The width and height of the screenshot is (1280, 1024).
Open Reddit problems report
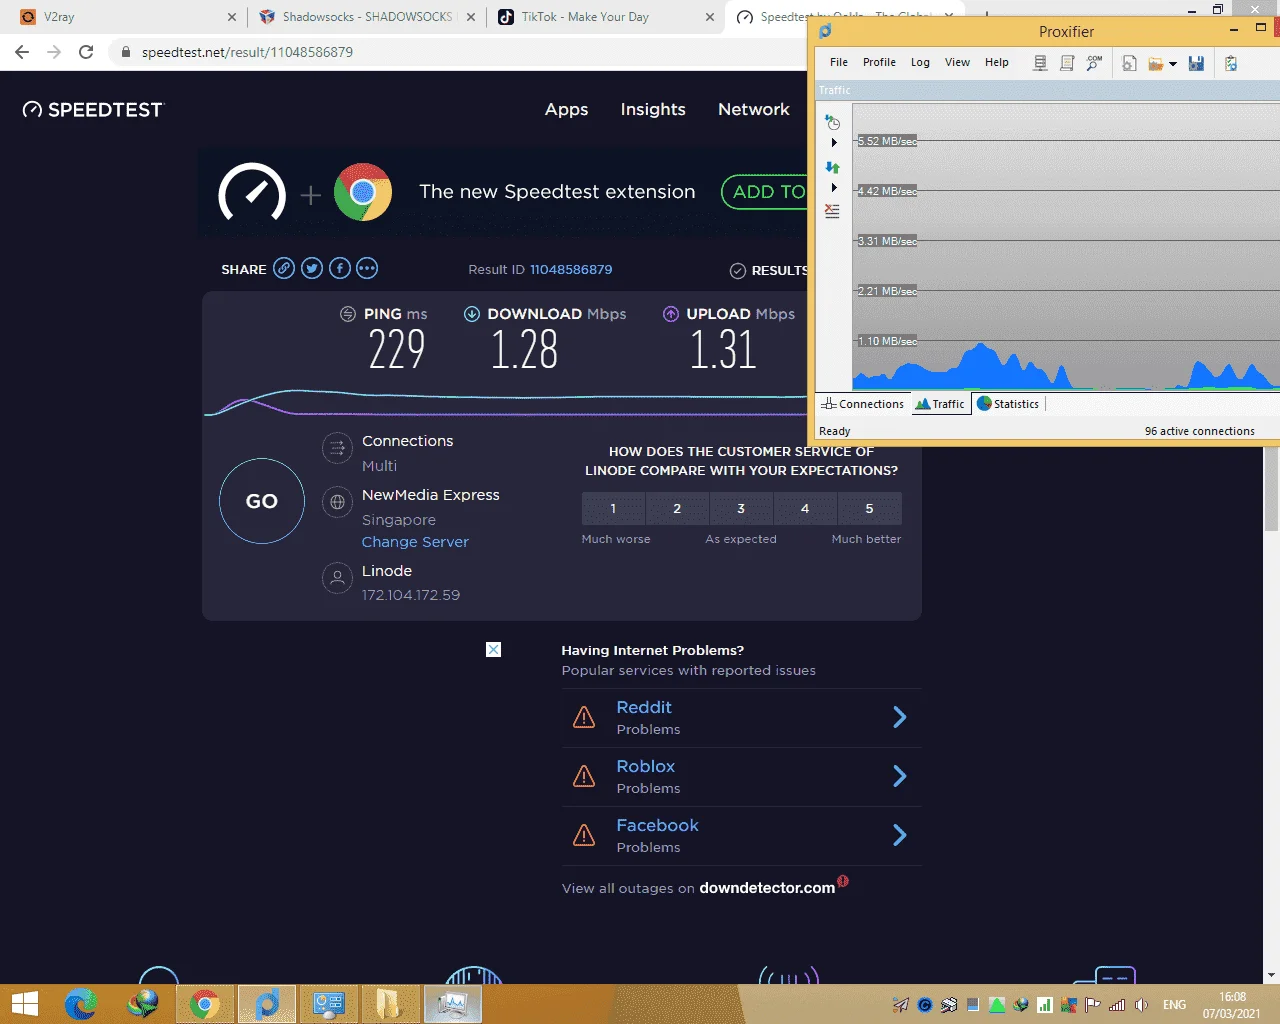644,708
